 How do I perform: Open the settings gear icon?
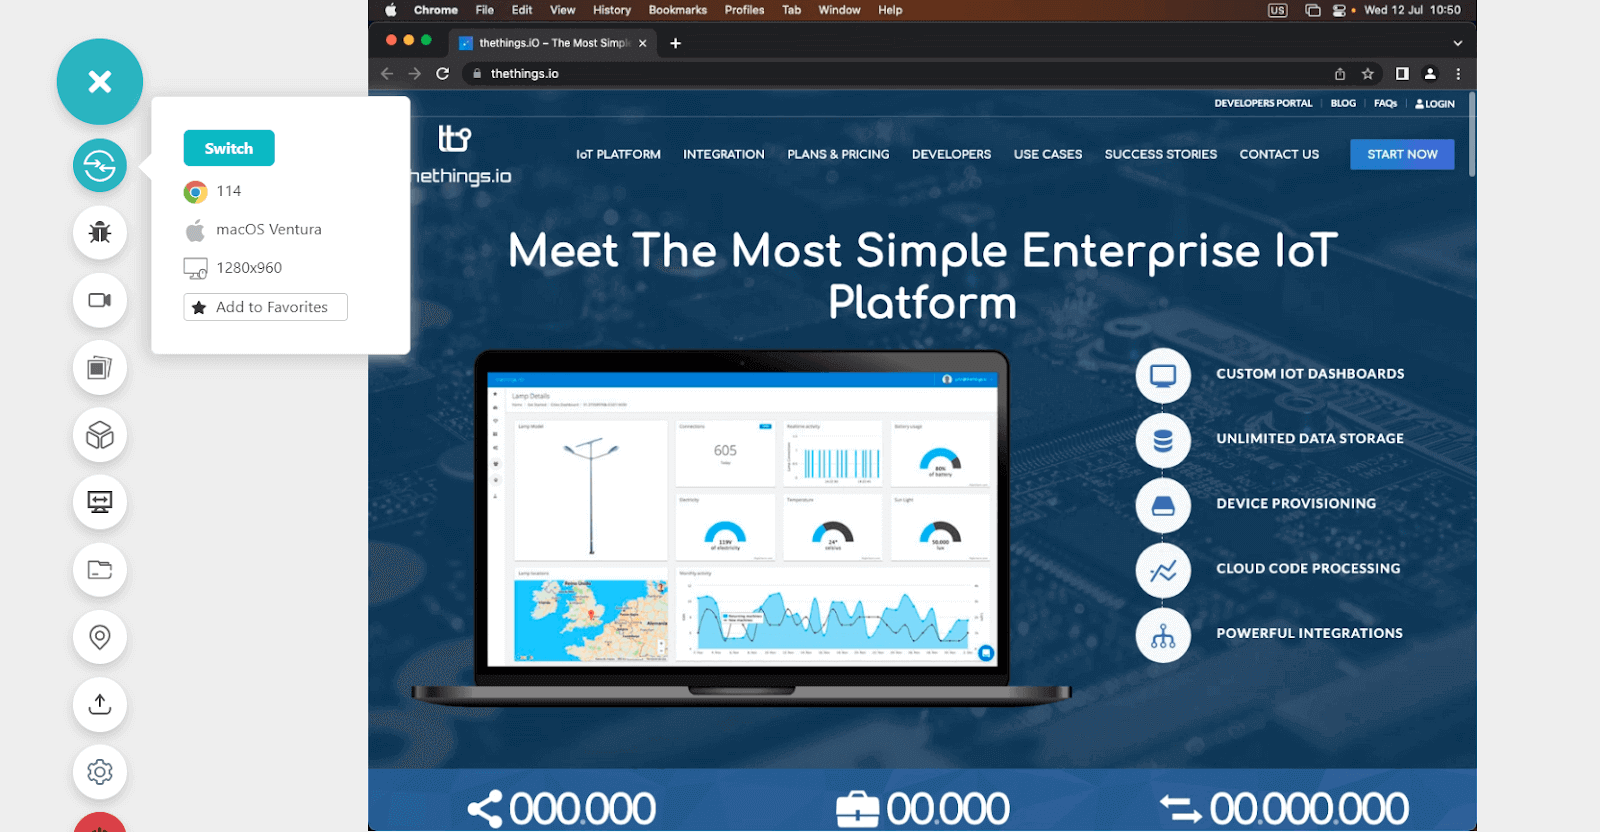[100, 772]
